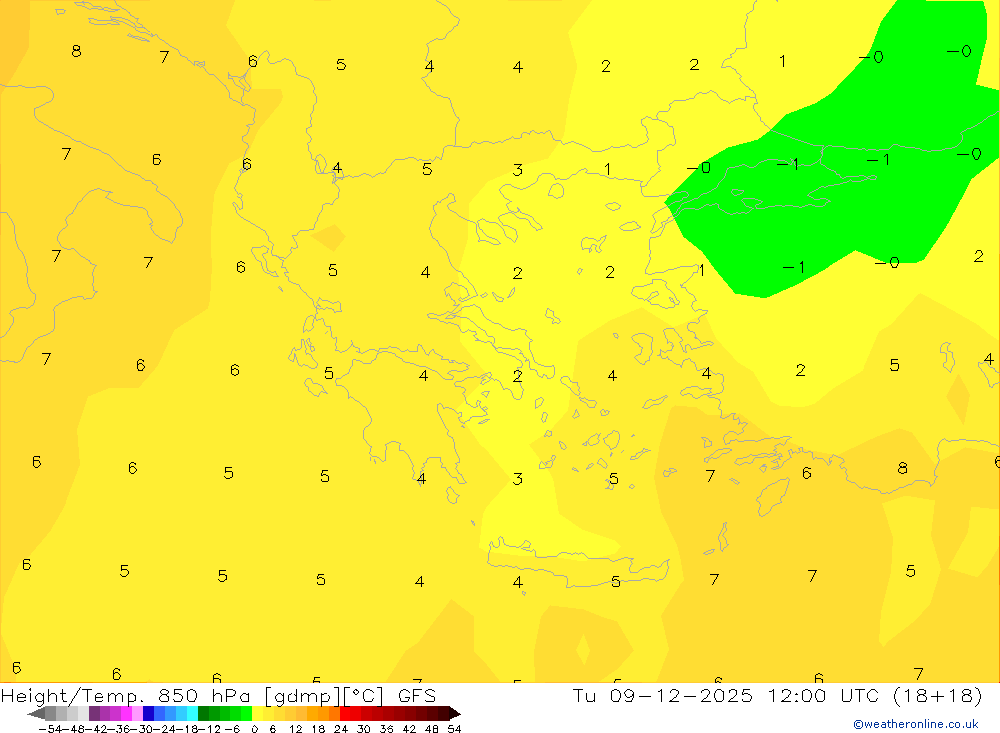Click the 30 label under the color scale
The height and width of the screenshot is (733, 1000).
364,729
